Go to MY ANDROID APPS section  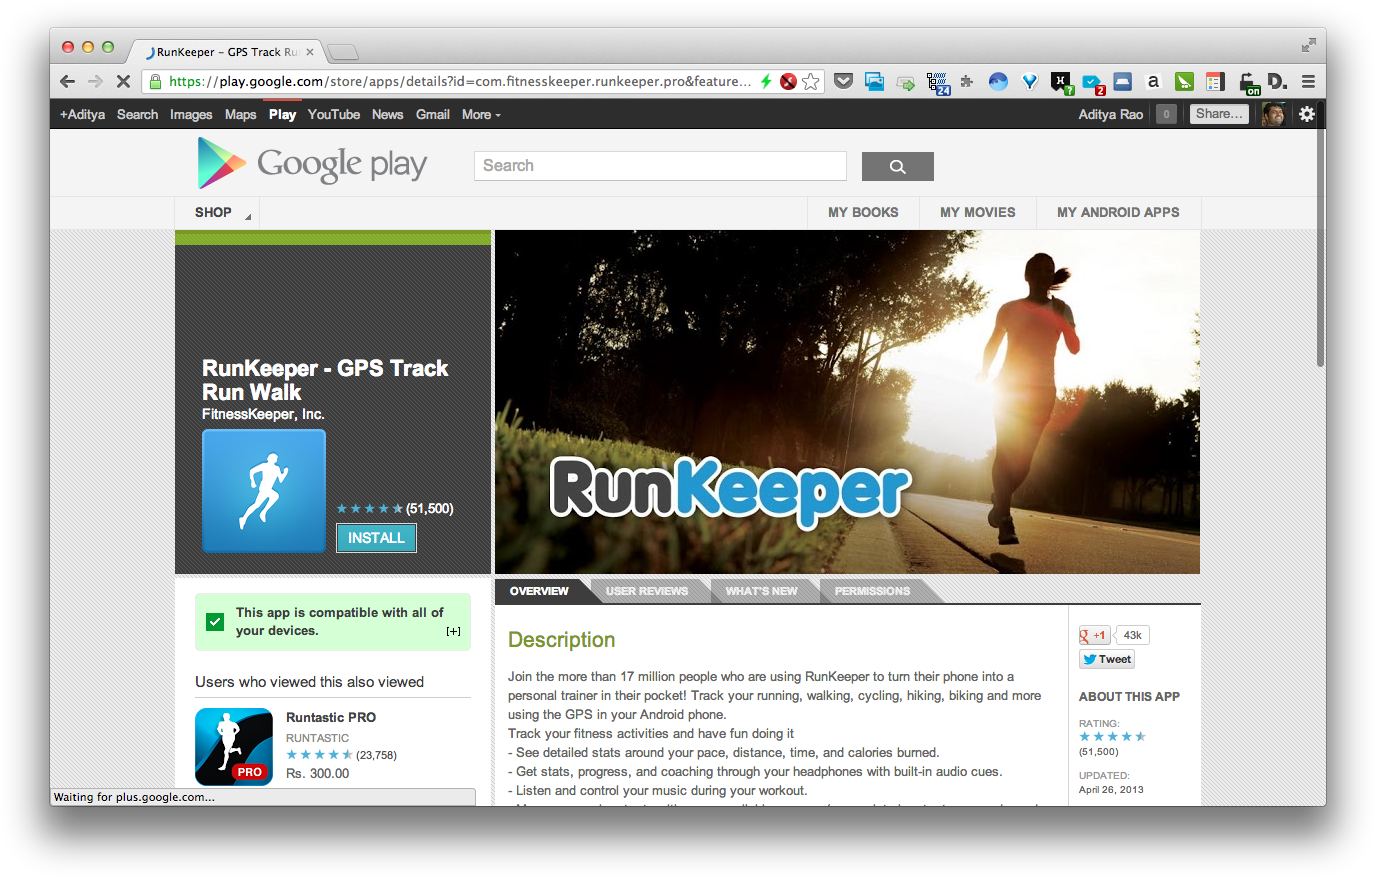point(1118,212)
